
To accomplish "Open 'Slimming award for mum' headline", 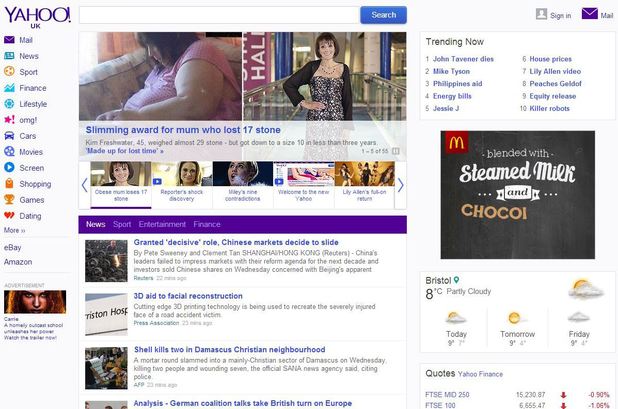I will tap(183, 130).
